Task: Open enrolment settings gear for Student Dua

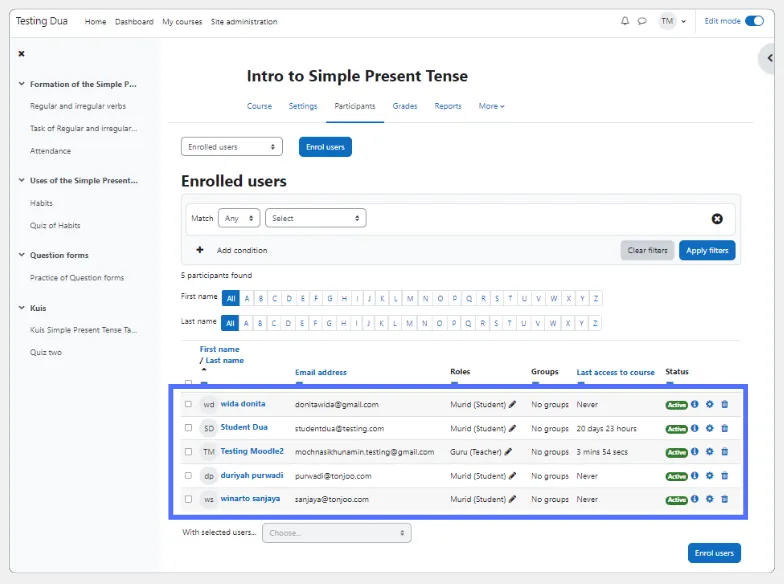Action: click(710, 428)
